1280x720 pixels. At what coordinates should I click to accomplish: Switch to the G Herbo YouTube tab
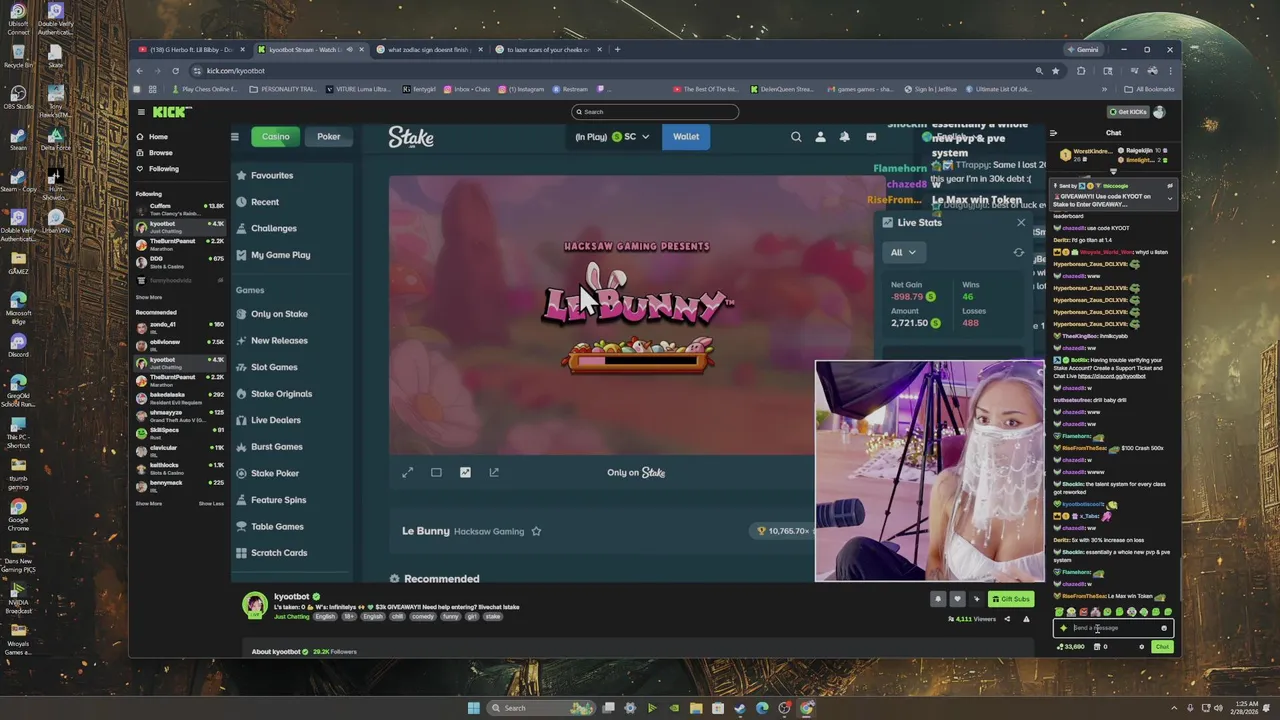click(190, 49)
